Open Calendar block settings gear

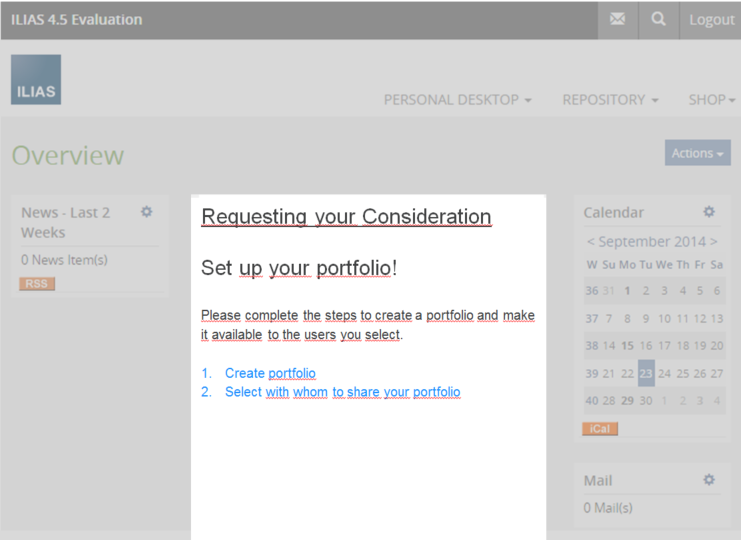coord(709,212)
